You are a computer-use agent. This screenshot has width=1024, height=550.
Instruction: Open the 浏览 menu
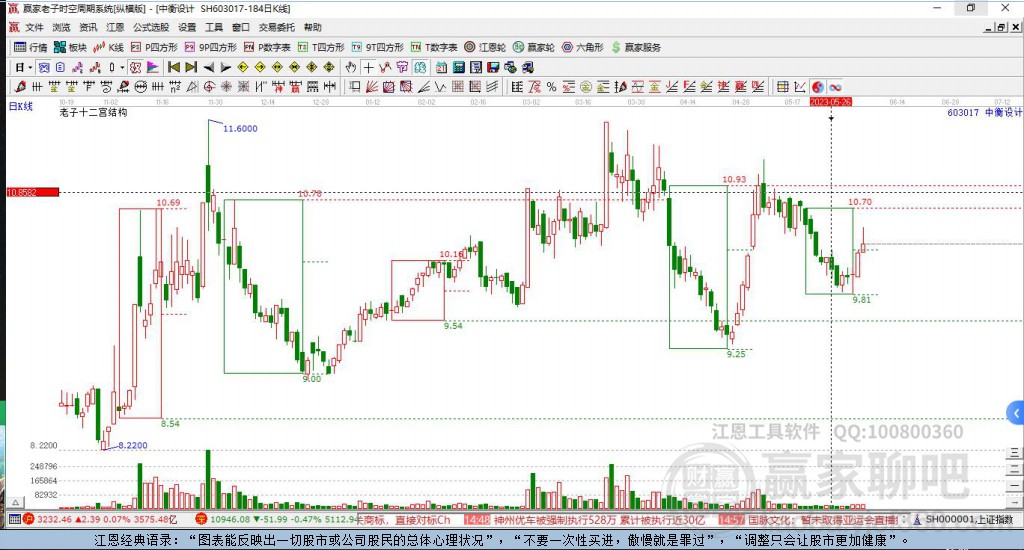point(61,27)
